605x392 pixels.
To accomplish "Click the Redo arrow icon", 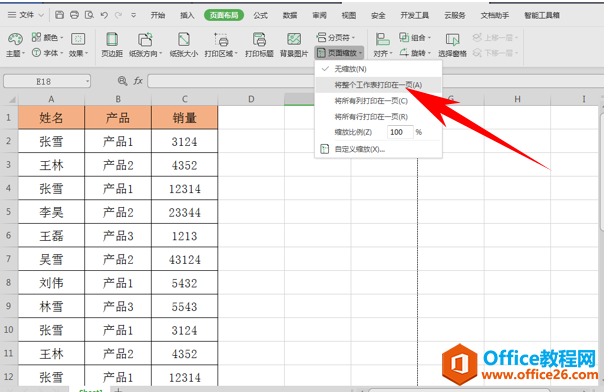I will pyautogui.click(x=118, y=15).
